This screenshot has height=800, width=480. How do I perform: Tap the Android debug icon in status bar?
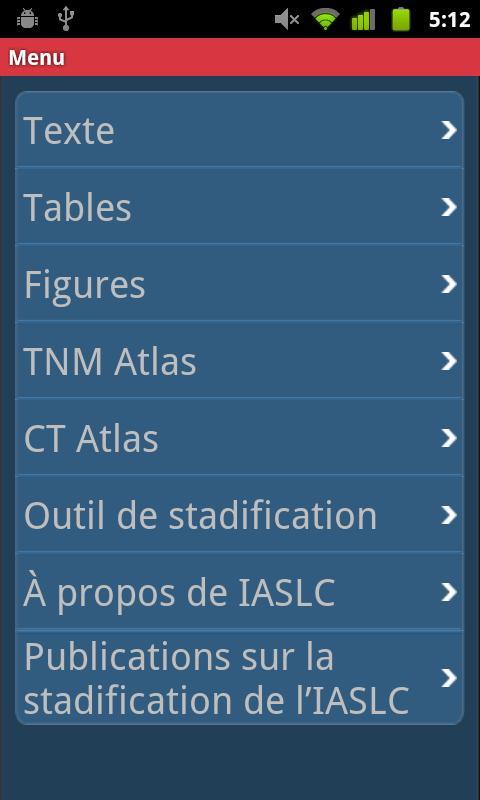(28, 19)
